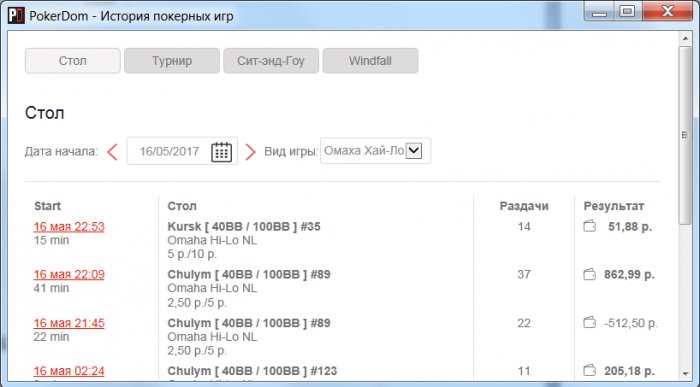700x387 pixels.
Task: Click the Start column header
Action: coord(47,206)
